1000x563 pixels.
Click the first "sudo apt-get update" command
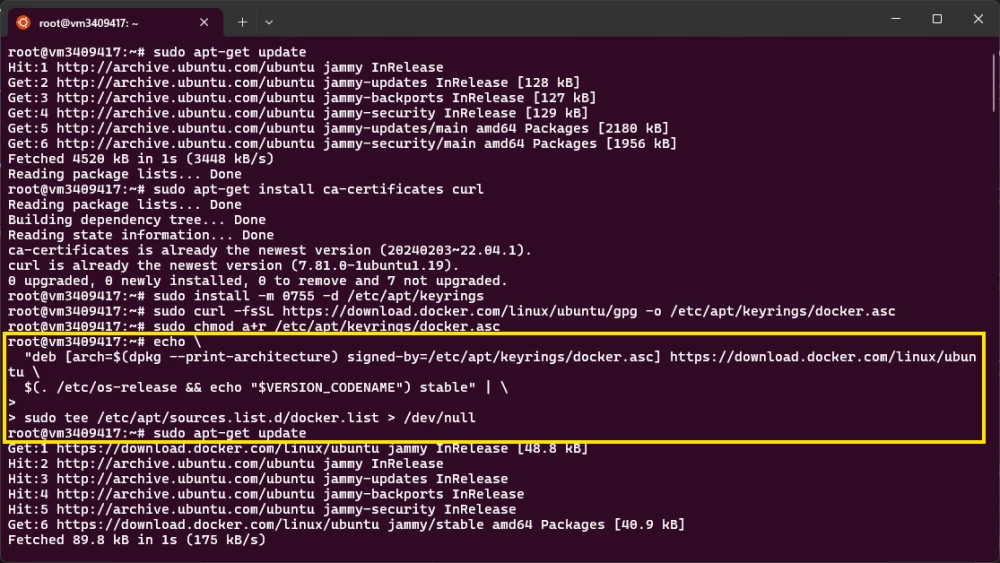[x=230, y=52]
